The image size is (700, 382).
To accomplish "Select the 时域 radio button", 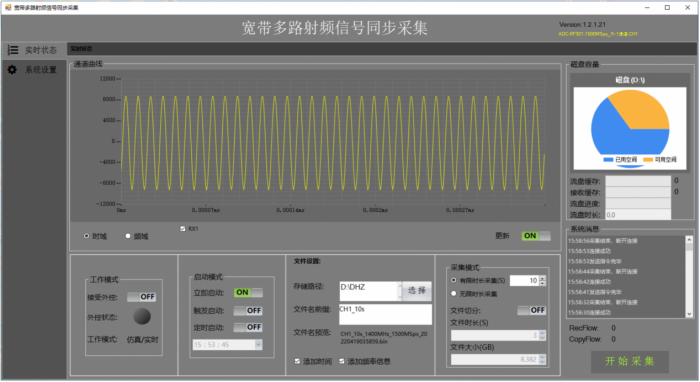I will point(87,236).
